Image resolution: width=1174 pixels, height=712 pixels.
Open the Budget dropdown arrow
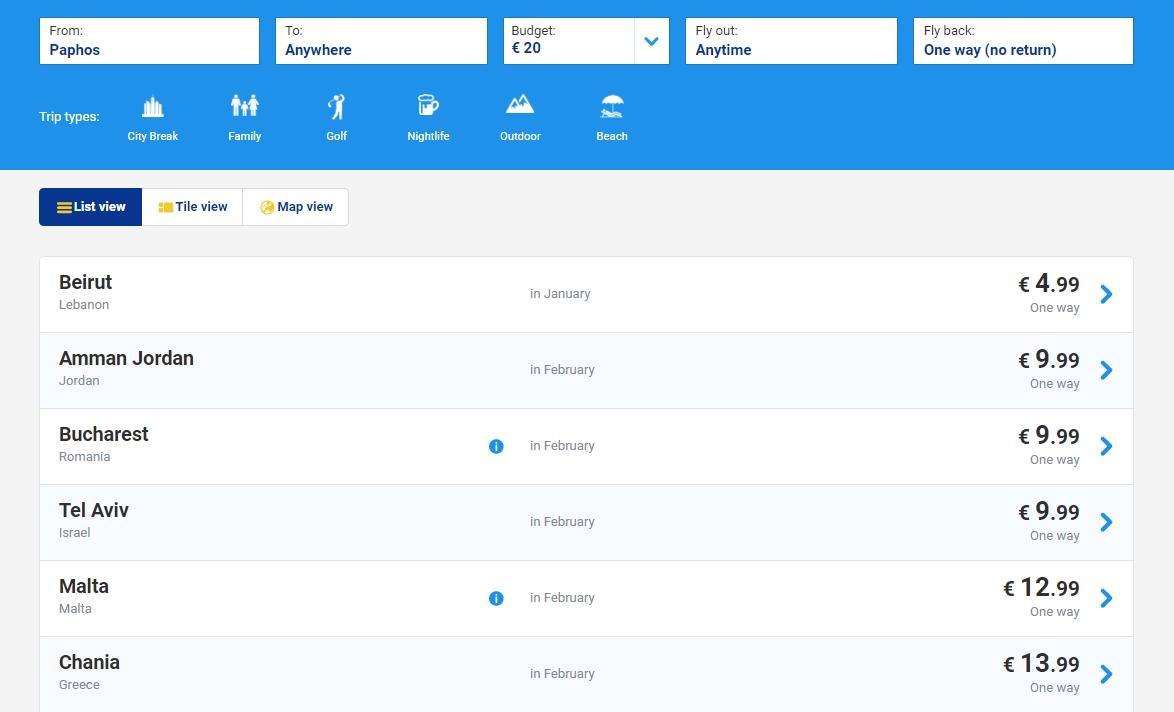tap(651, 41)
